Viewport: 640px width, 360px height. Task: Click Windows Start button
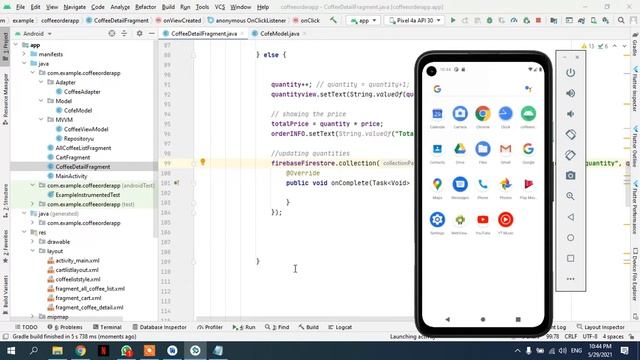point(11,351)
